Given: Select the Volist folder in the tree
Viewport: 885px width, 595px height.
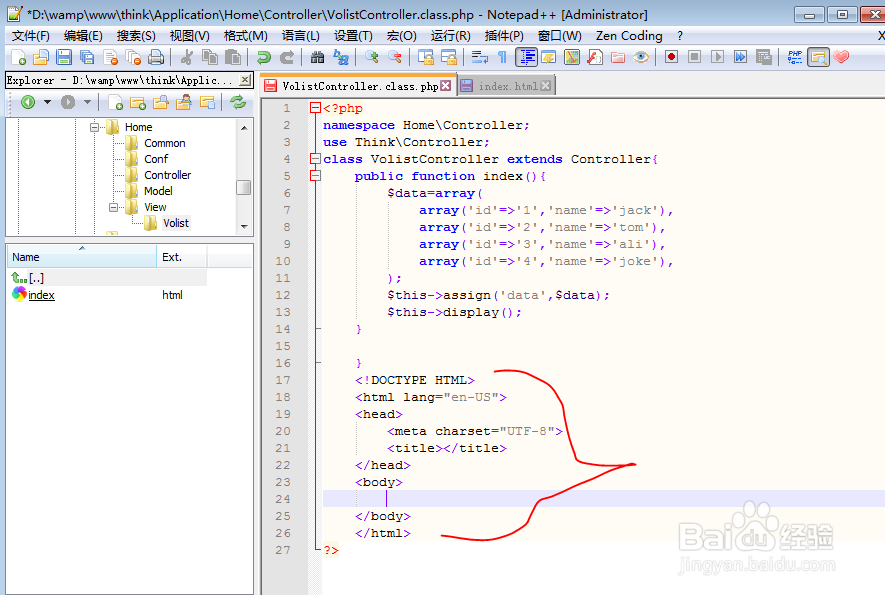Looking at the screenshot, I should point(176,223).
